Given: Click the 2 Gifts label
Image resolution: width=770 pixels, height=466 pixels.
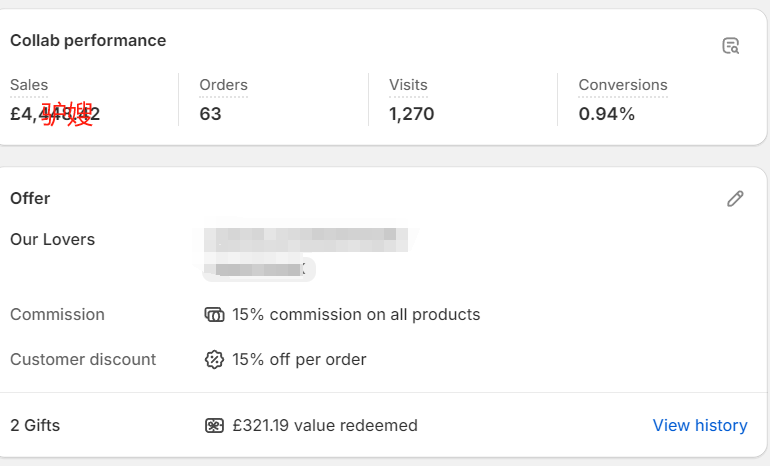Looking at the screenshot, I should (35, 426).
